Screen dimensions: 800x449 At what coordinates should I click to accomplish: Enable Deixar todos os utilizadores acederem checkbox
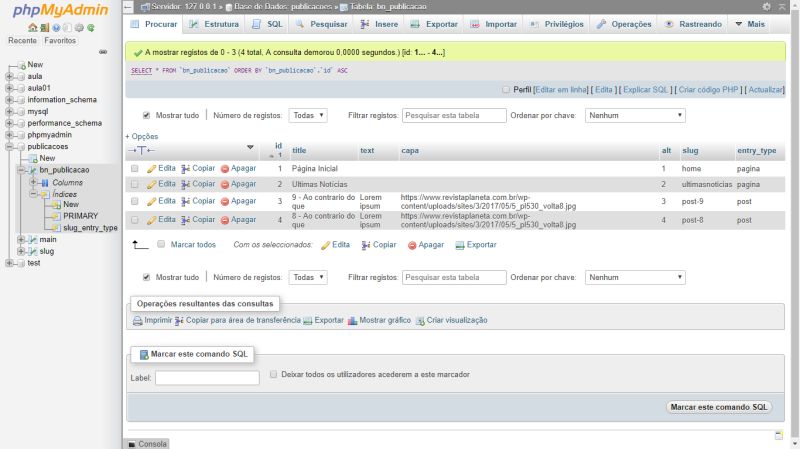[273, 374]
